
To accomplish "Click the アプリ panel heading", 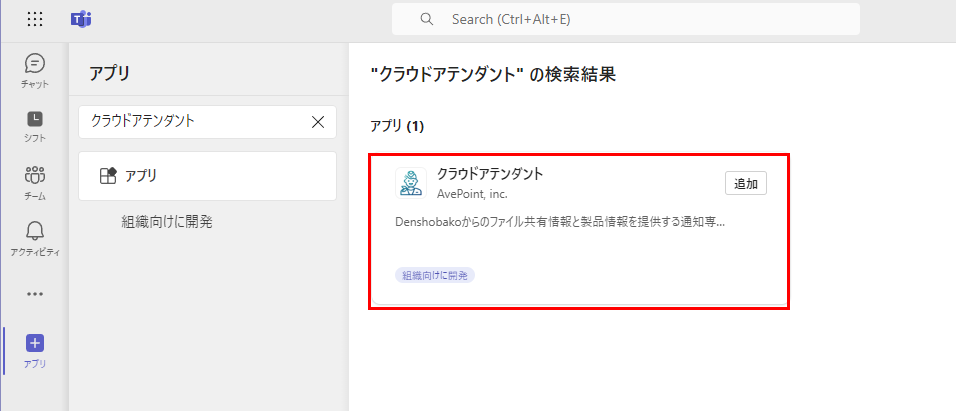I will point(110,74).
